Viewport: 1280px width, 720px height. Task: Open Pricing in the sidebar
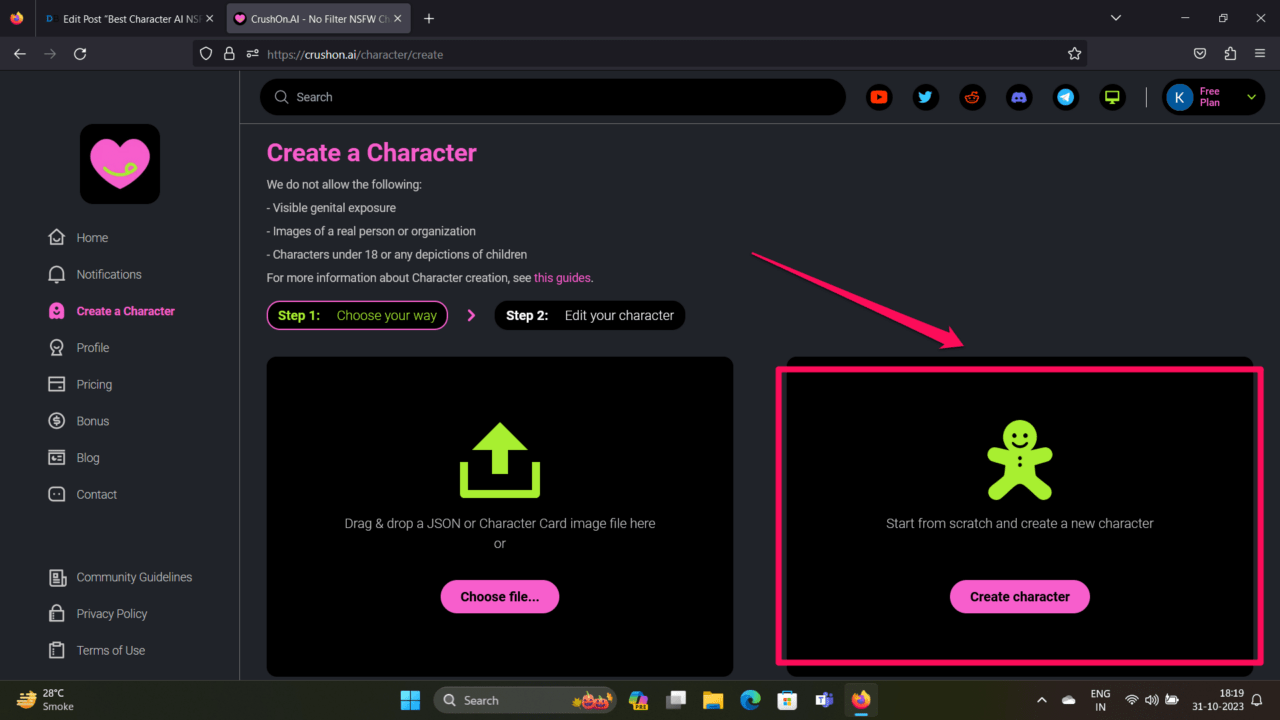[x=94, y=384]
